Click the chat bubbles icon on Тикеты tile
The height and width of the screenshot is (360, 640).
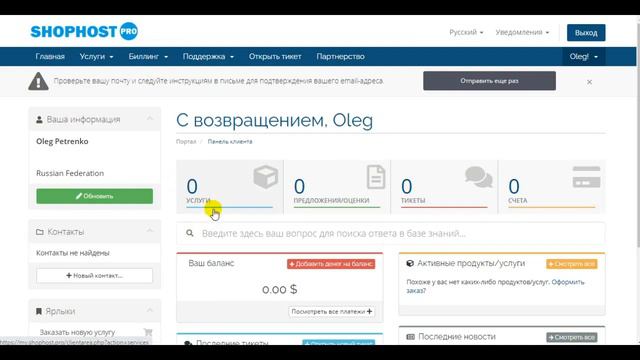pyautogui.click(x=479, y=177)
